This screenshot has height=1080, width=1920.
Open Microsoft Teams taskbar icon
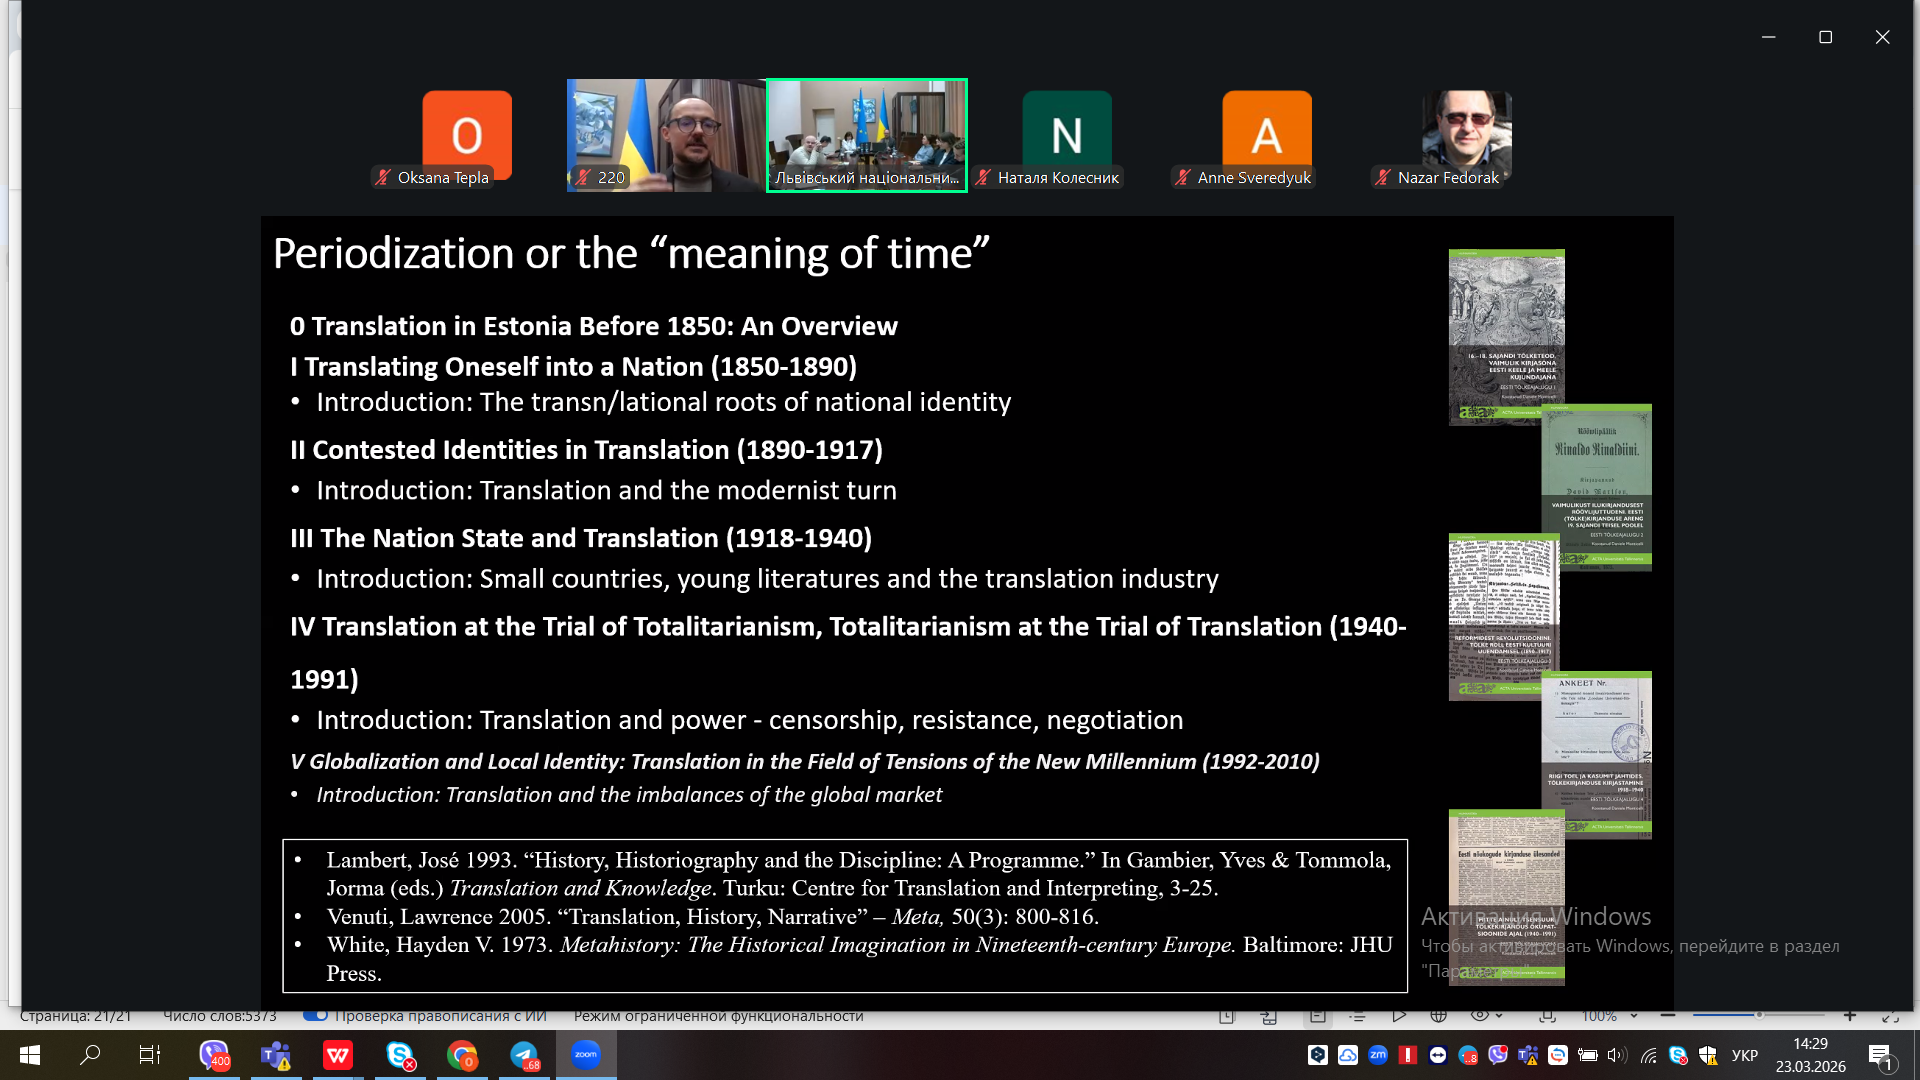pos(276,1055)
